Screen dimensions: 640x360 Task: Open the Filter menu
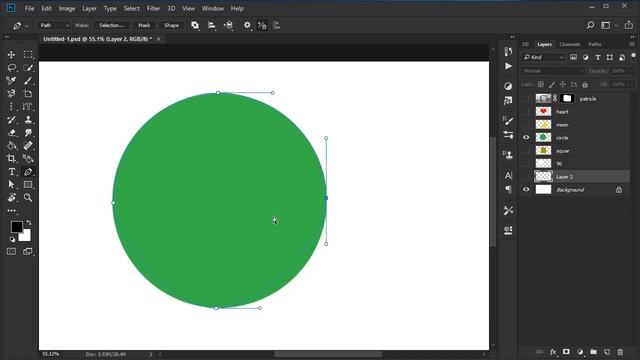coord(153,8)
